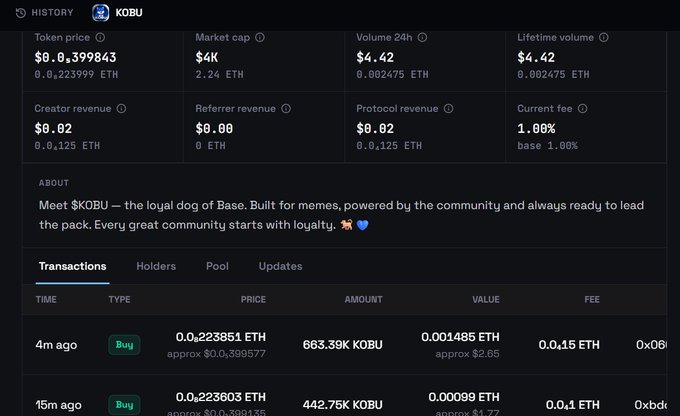Select price 0.0₈223851 ETH
The image size is (680, 416).
221,337
